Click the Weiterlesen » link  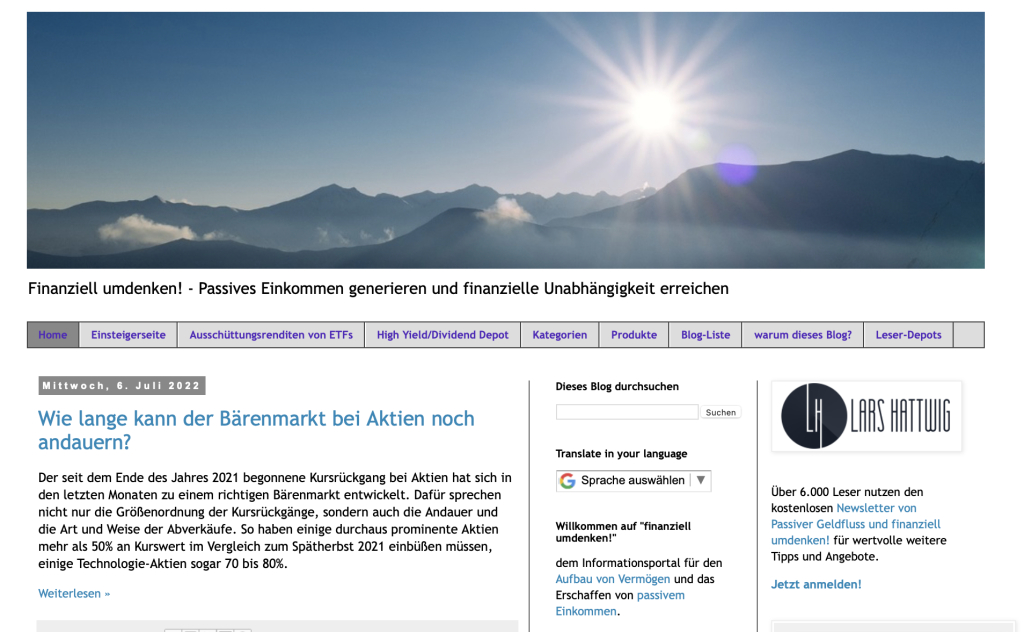coord(74,594)
